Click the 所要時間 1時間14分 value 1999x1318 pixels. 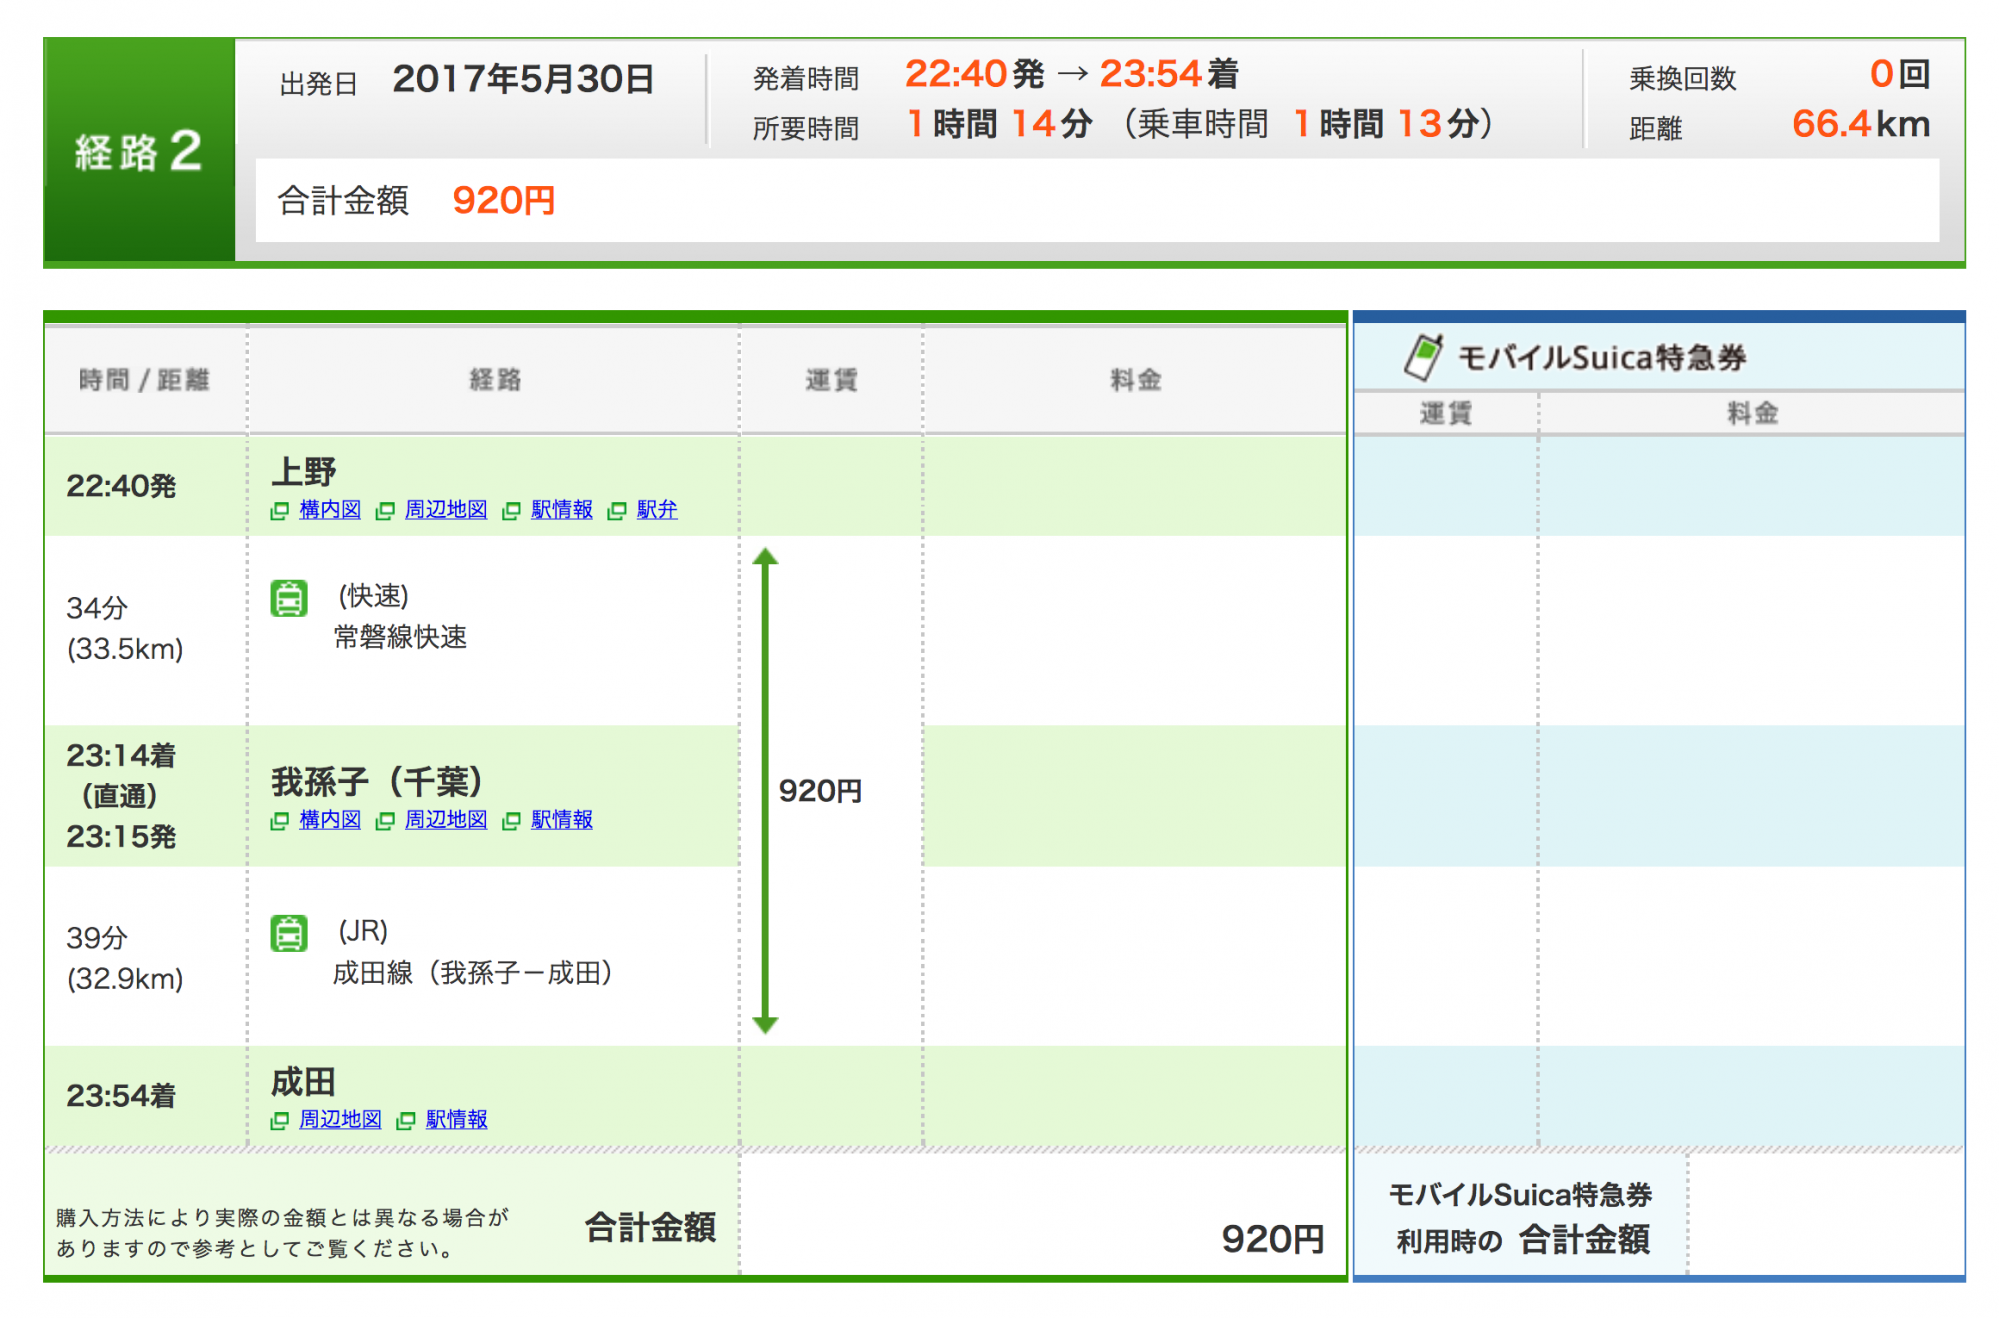(999, 124)
